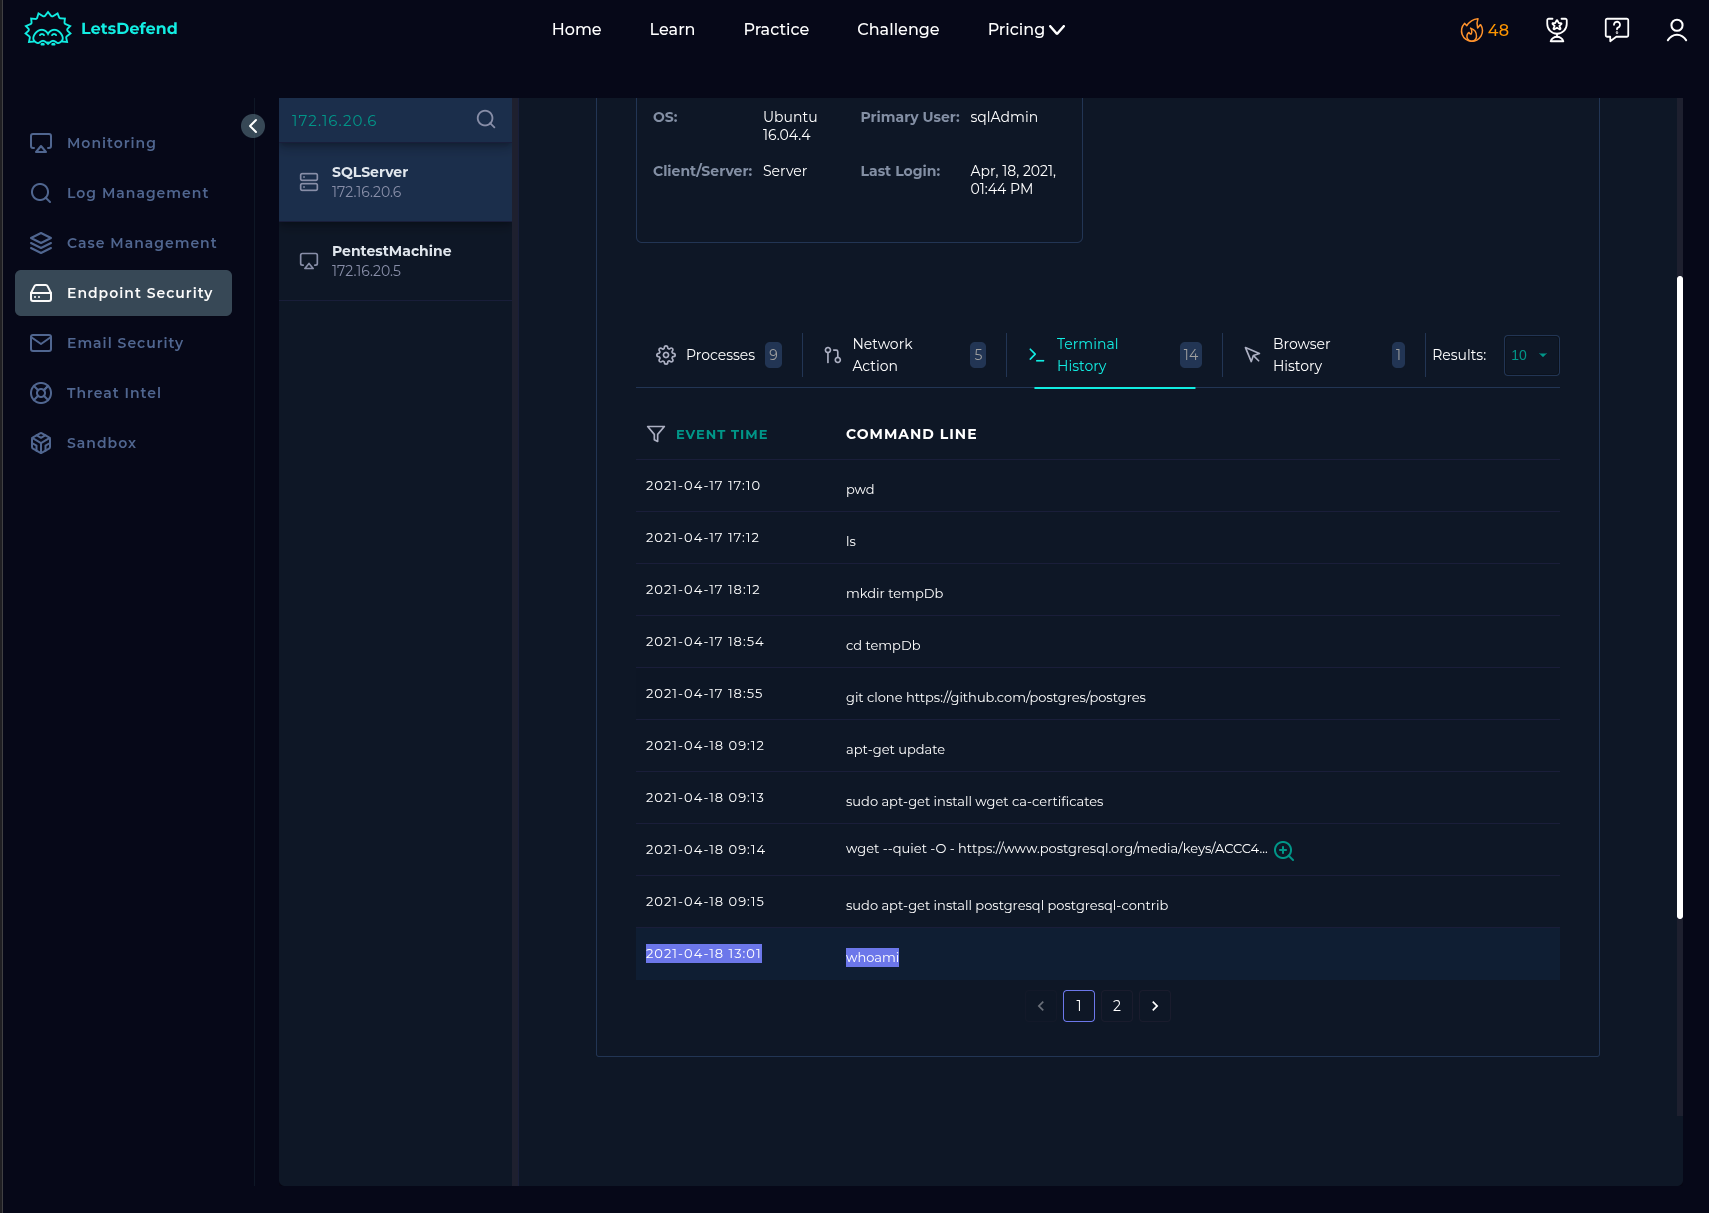Click the Threat Intel lifebuoy icon
The height and width of the screenshot is (1213, 1709).
41,393
